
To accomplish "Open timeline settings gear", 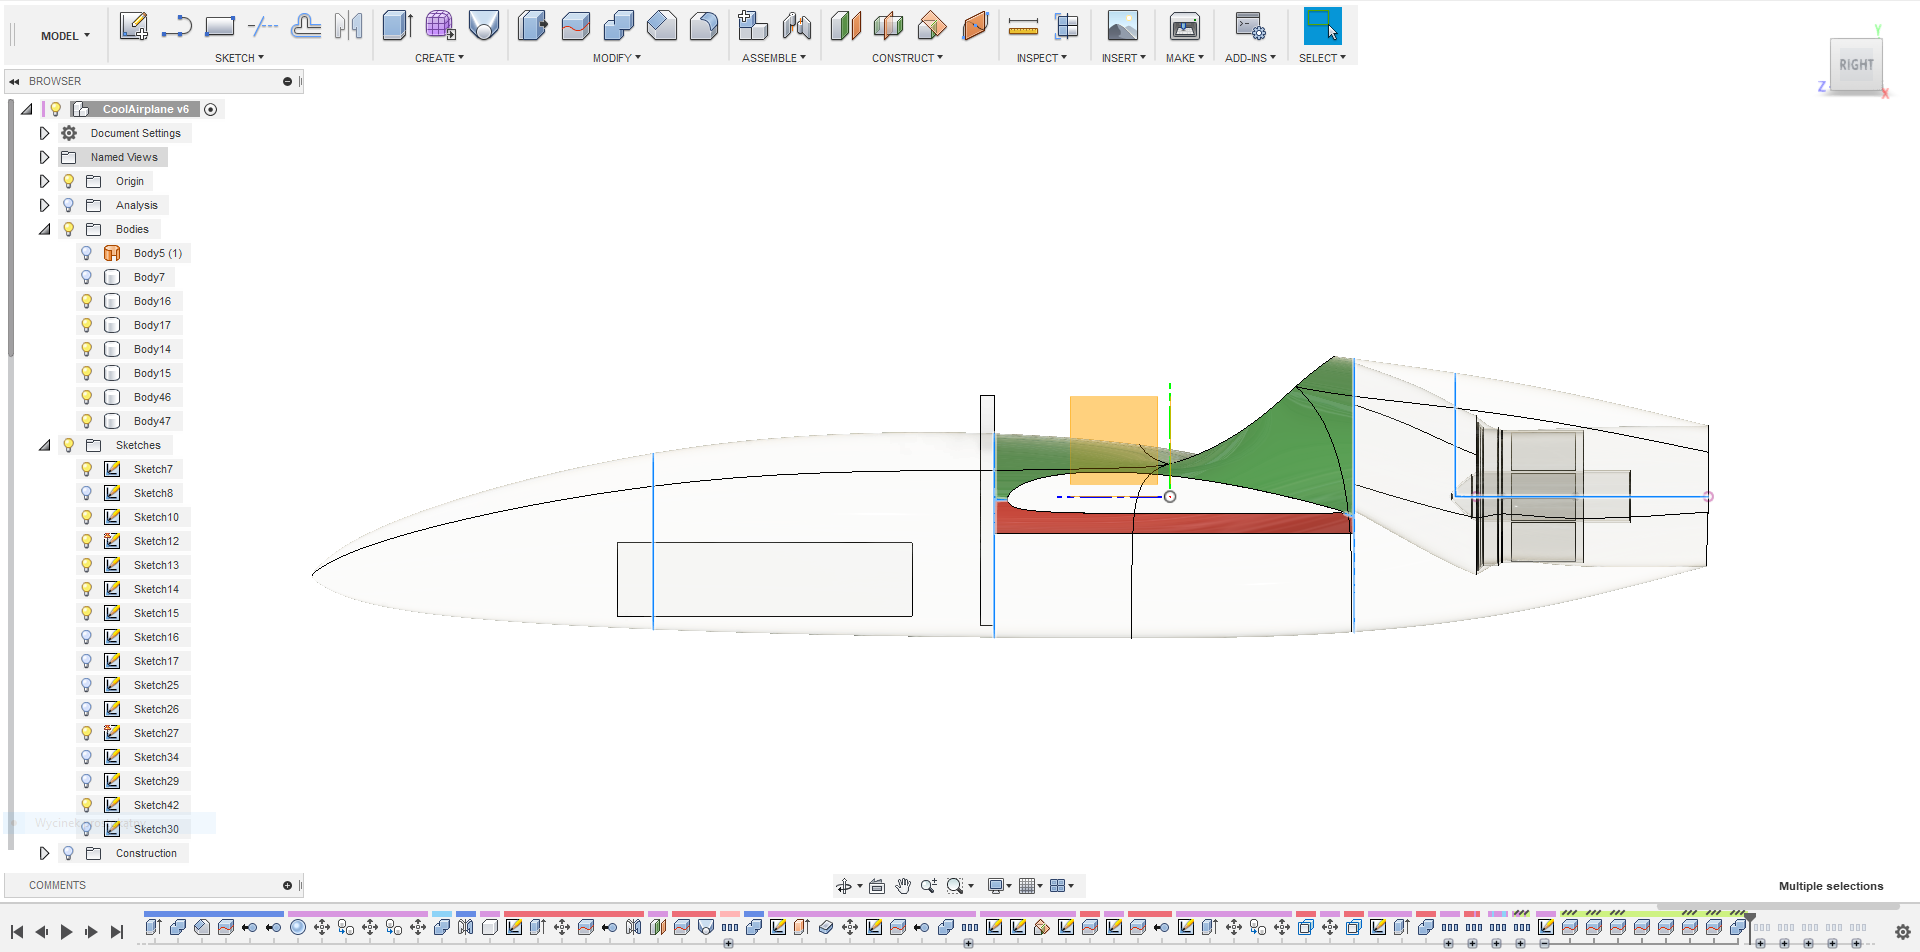I will click(1903, 931).
